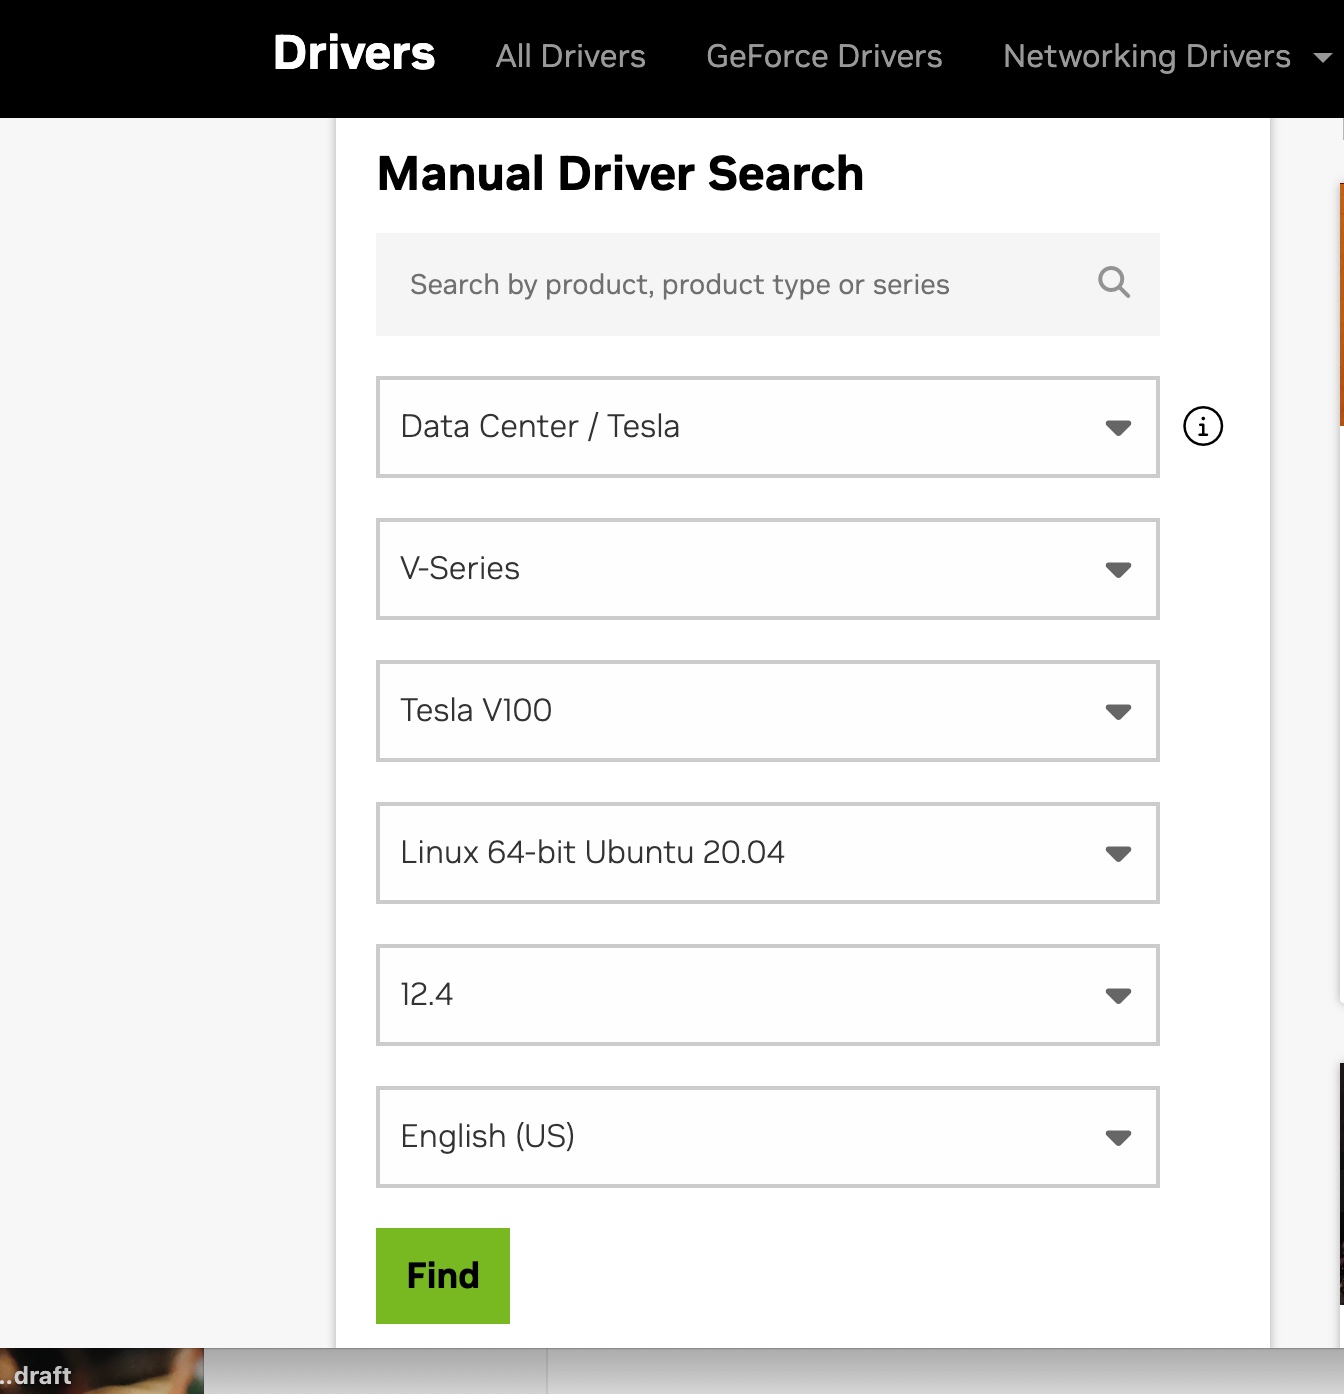Expand the Networking Drivers arrow

tap(1322, 58)
